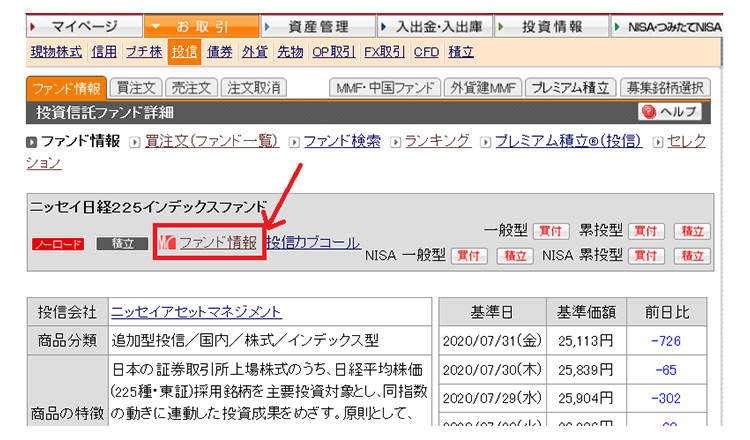The width and height of the screenshot is (750, 440).
Task: Open the 入出金・入出庫 main menu tab
Action: [x=435, y=26]
